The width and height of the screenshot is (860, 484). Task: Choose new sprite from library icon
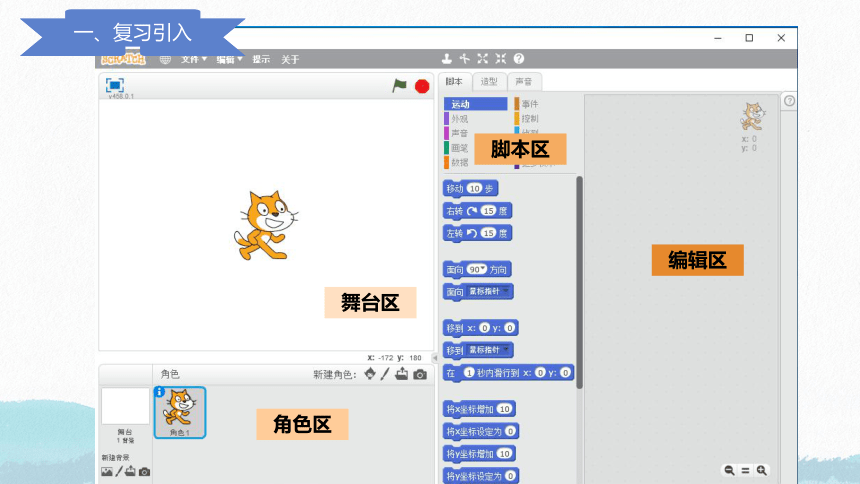[370, 374]
